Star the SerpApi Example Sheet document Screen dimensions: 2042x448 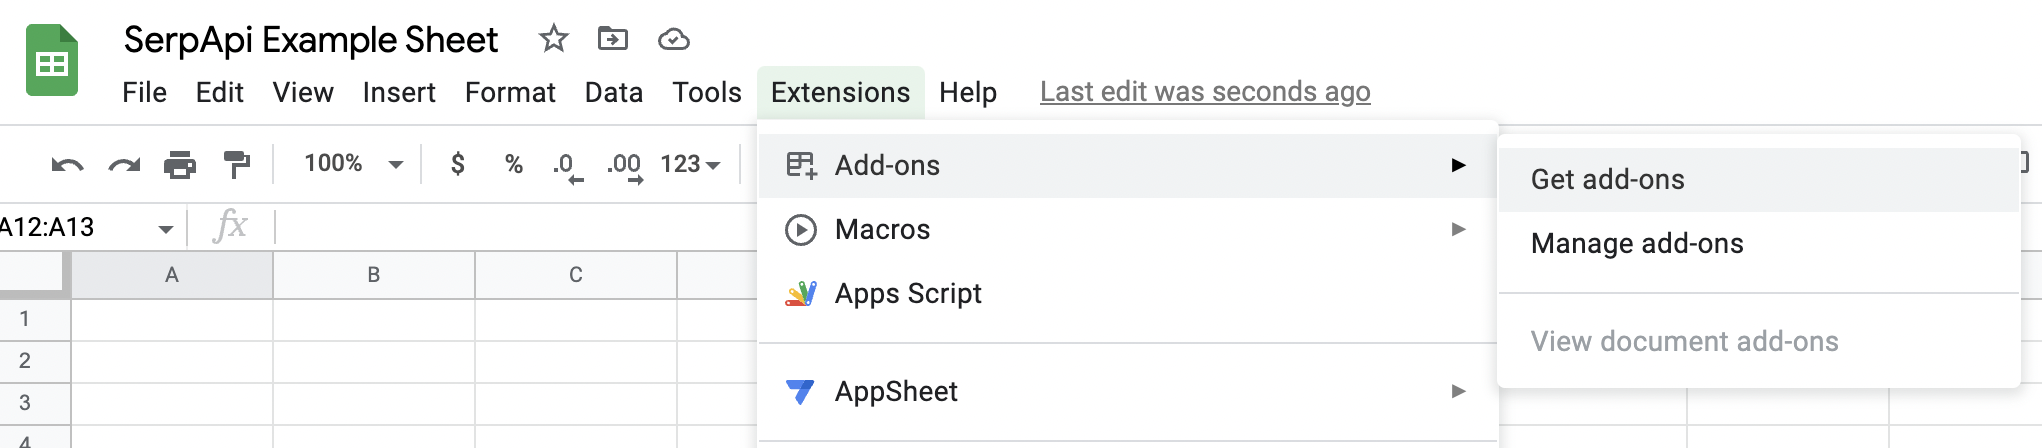click(553, 39)
